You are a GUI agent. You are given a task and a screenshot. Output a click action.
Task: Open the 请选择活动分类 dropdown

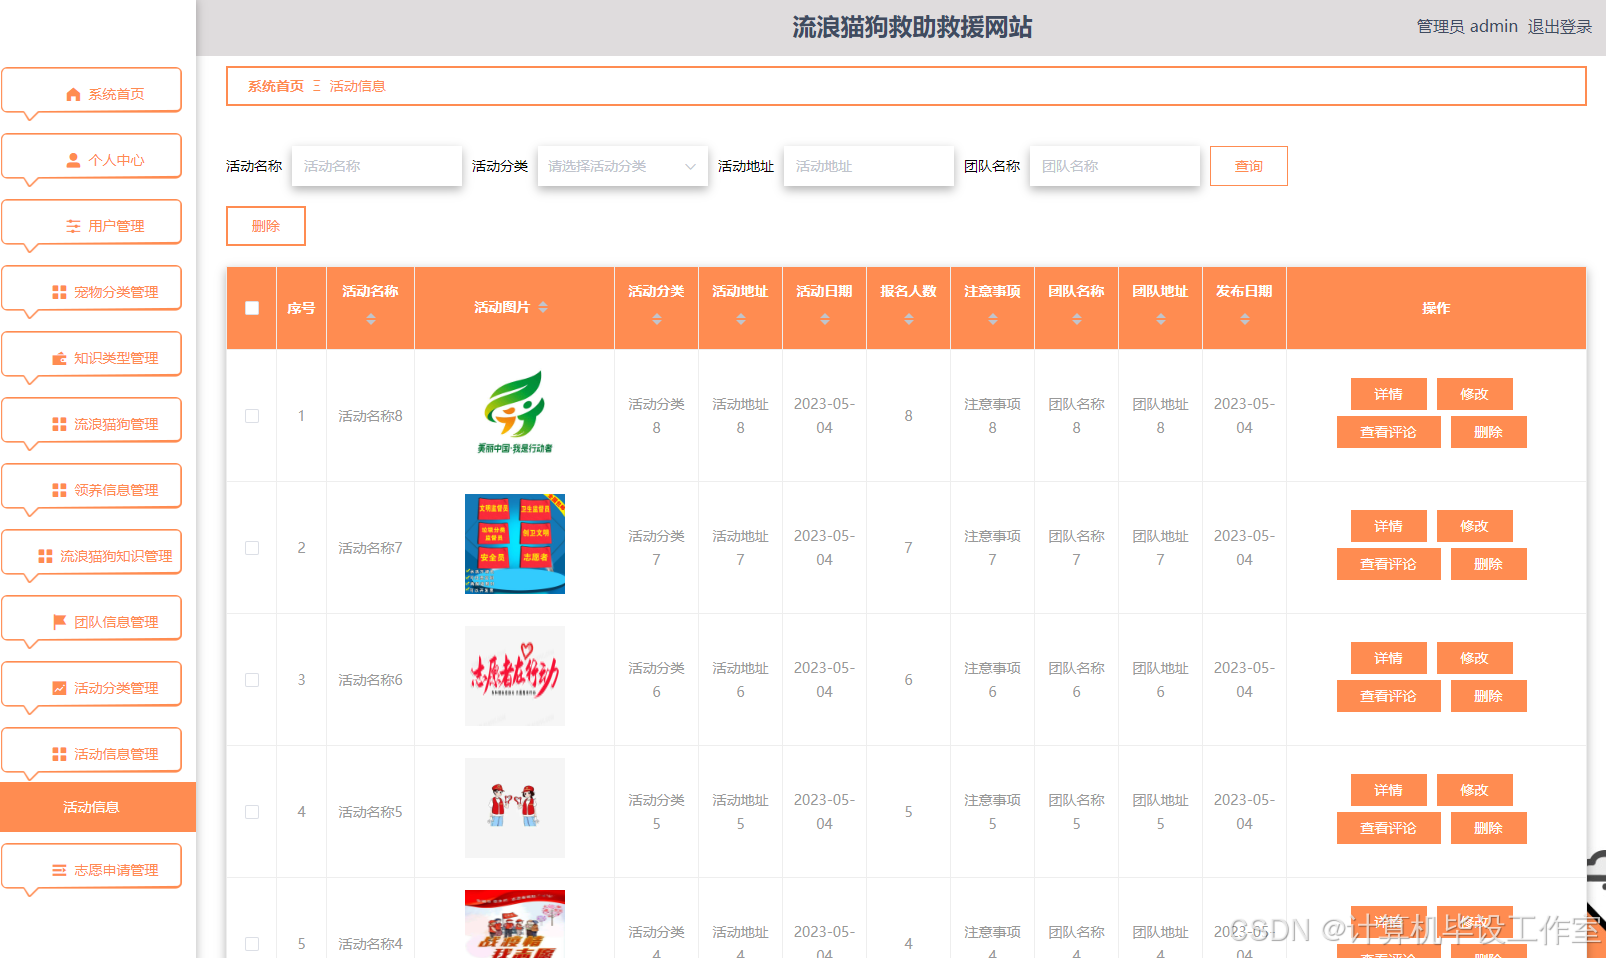pos(622,166)
